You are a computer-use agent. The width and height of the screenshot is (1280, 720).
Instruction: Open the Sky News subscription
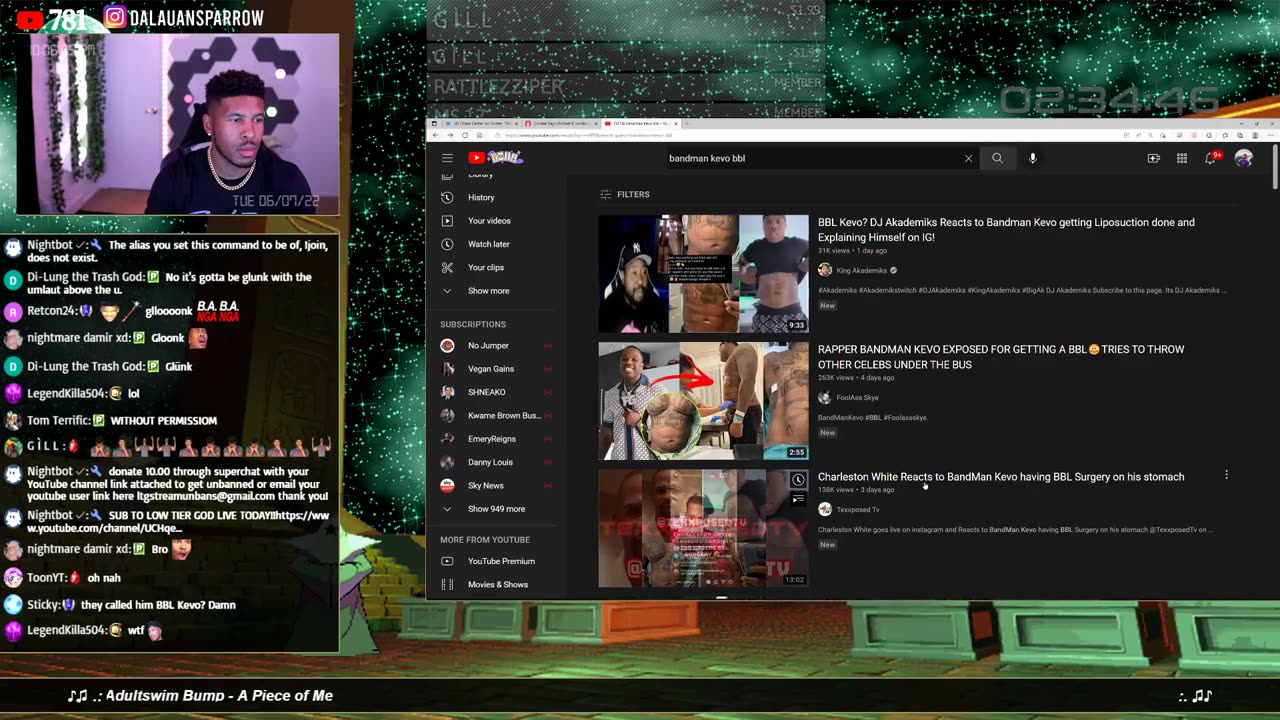click(x=497, y=485)
